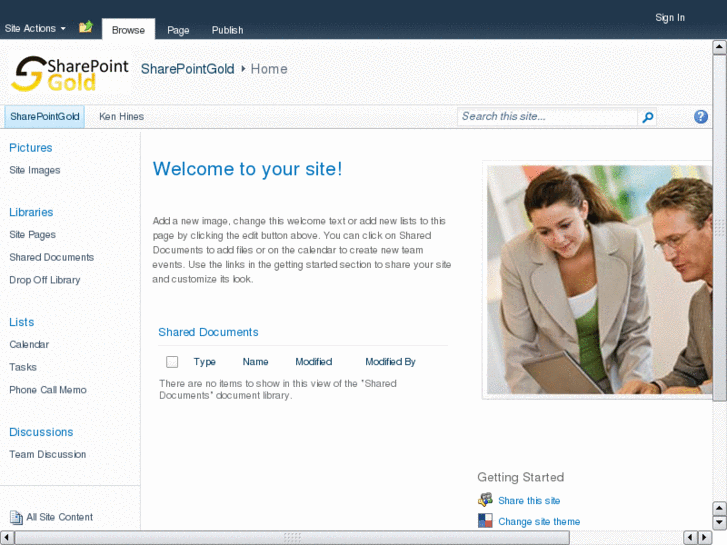Click the Discussions sidebar heading
727x545 pixels.
click(41, 432)
